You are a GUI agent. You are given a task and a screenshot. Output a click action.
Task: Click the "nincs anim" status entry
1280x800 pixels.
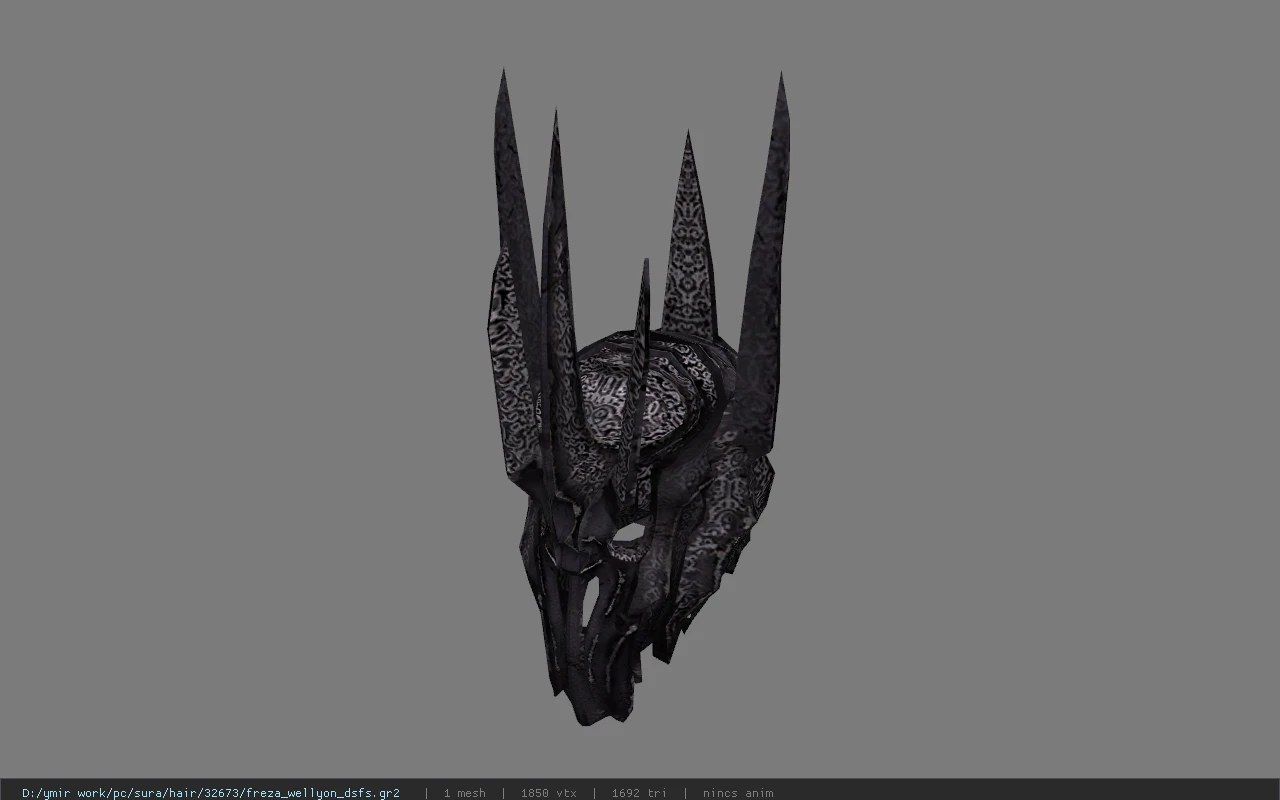pos(738,793)
